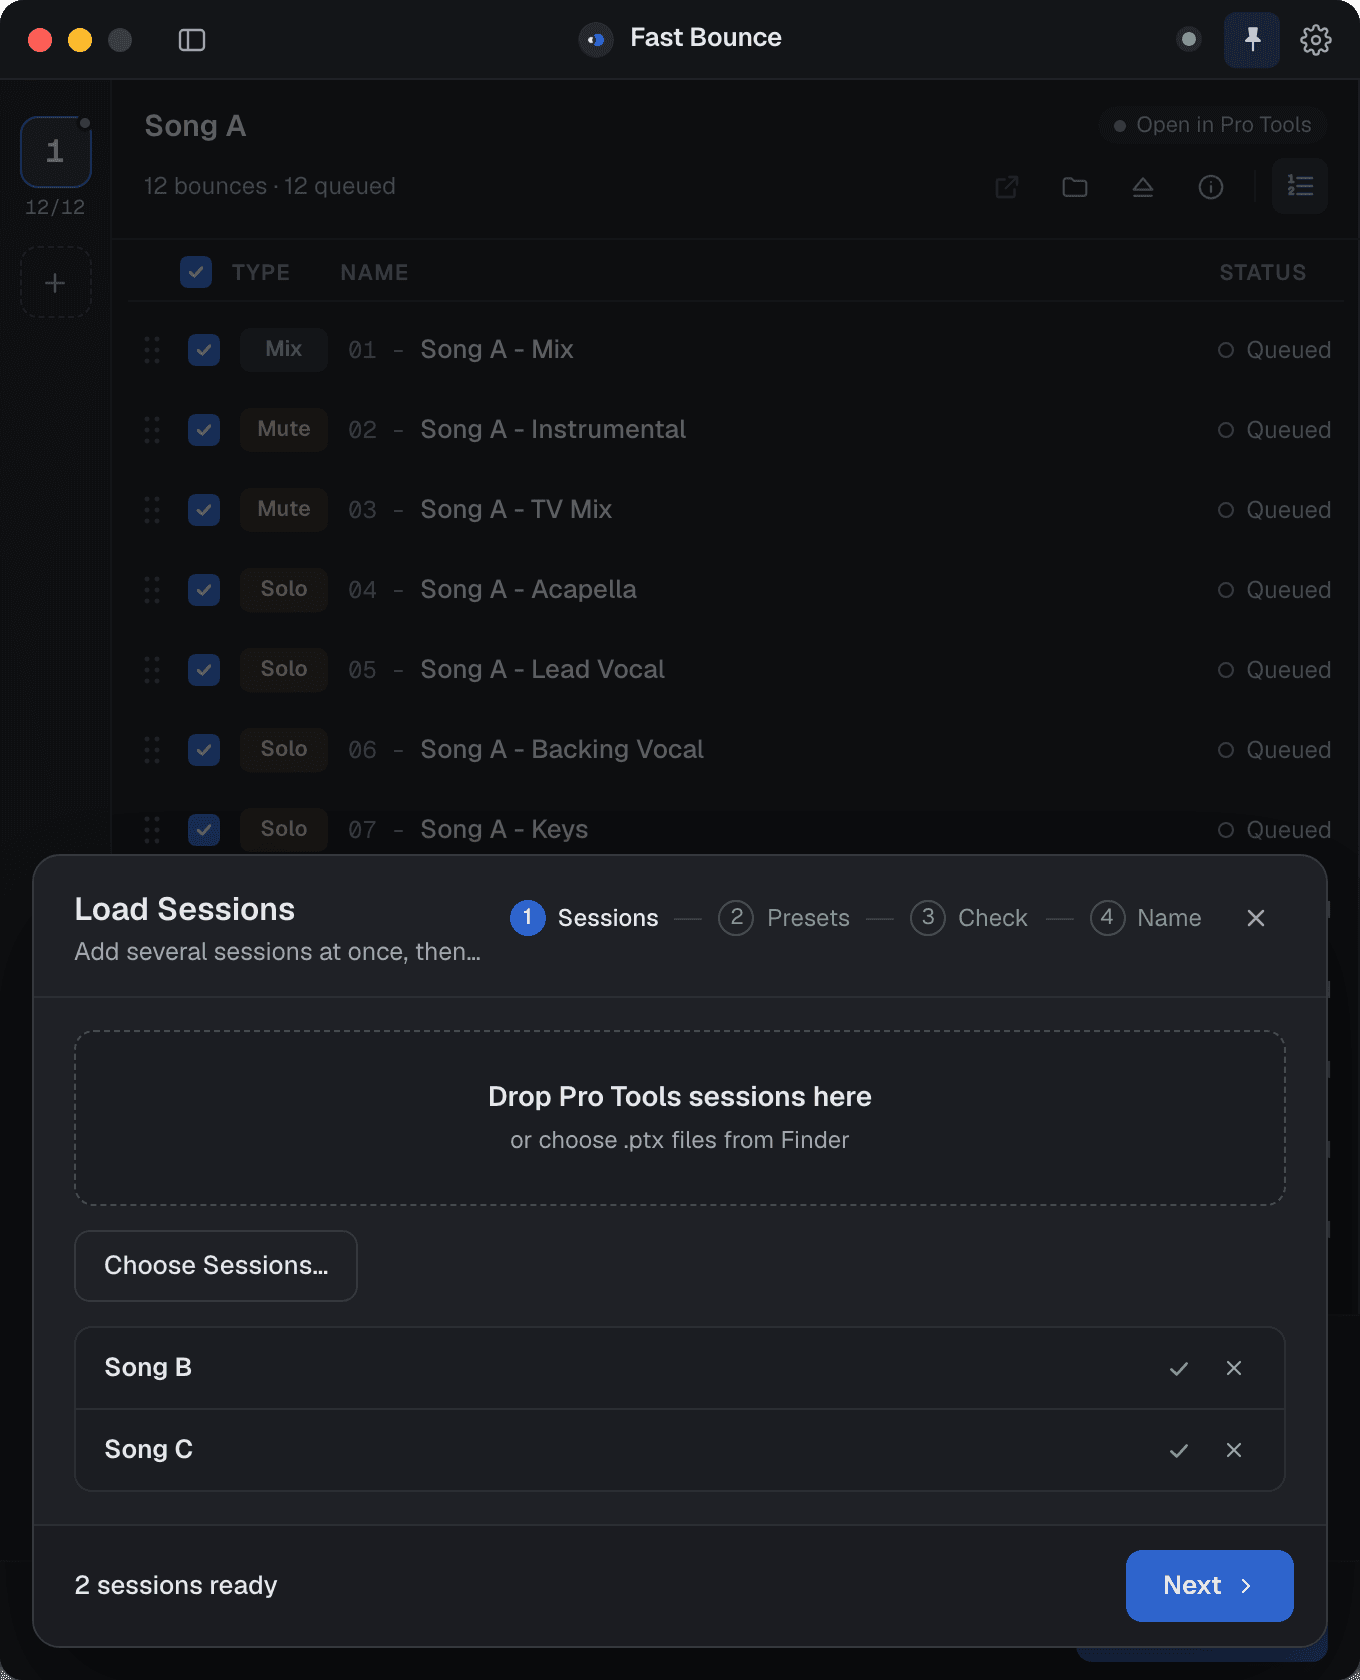The height and width of the screenshot is (1680, 1360).
Task: Close the Load Sessions dialog
Action: [x=1256, y=918]
